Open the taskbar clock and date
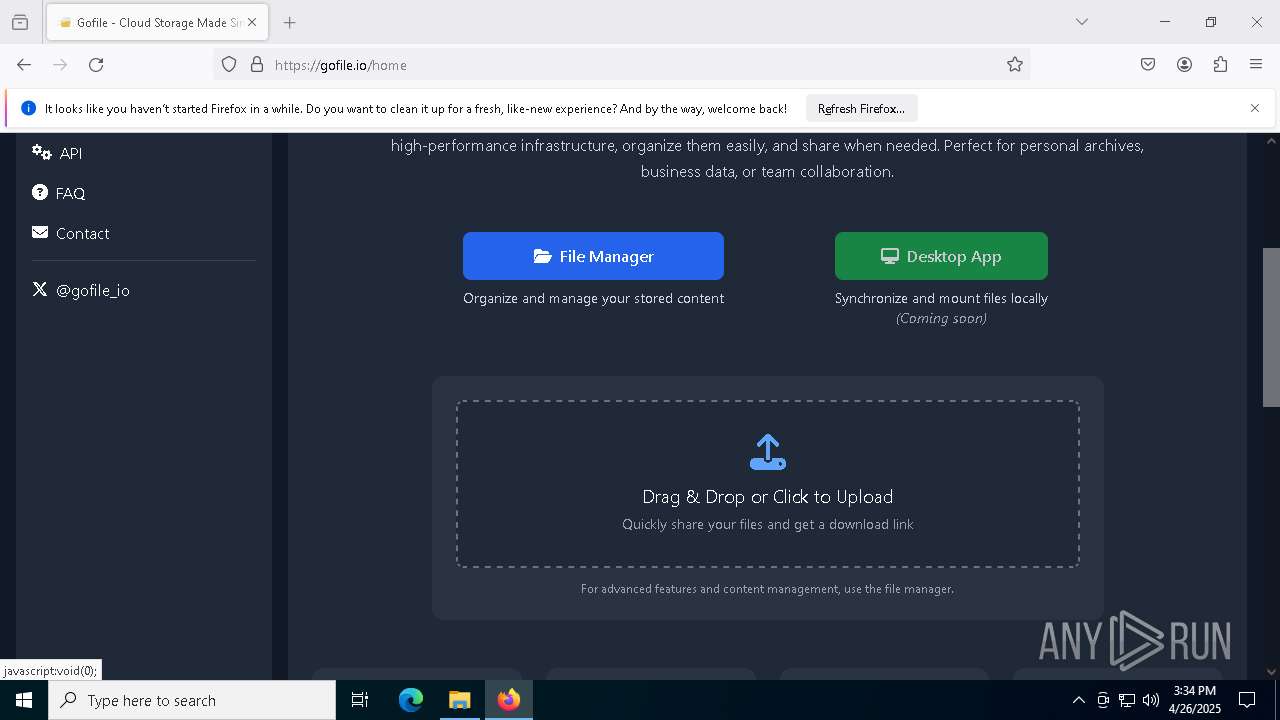 coord(1195,700)
